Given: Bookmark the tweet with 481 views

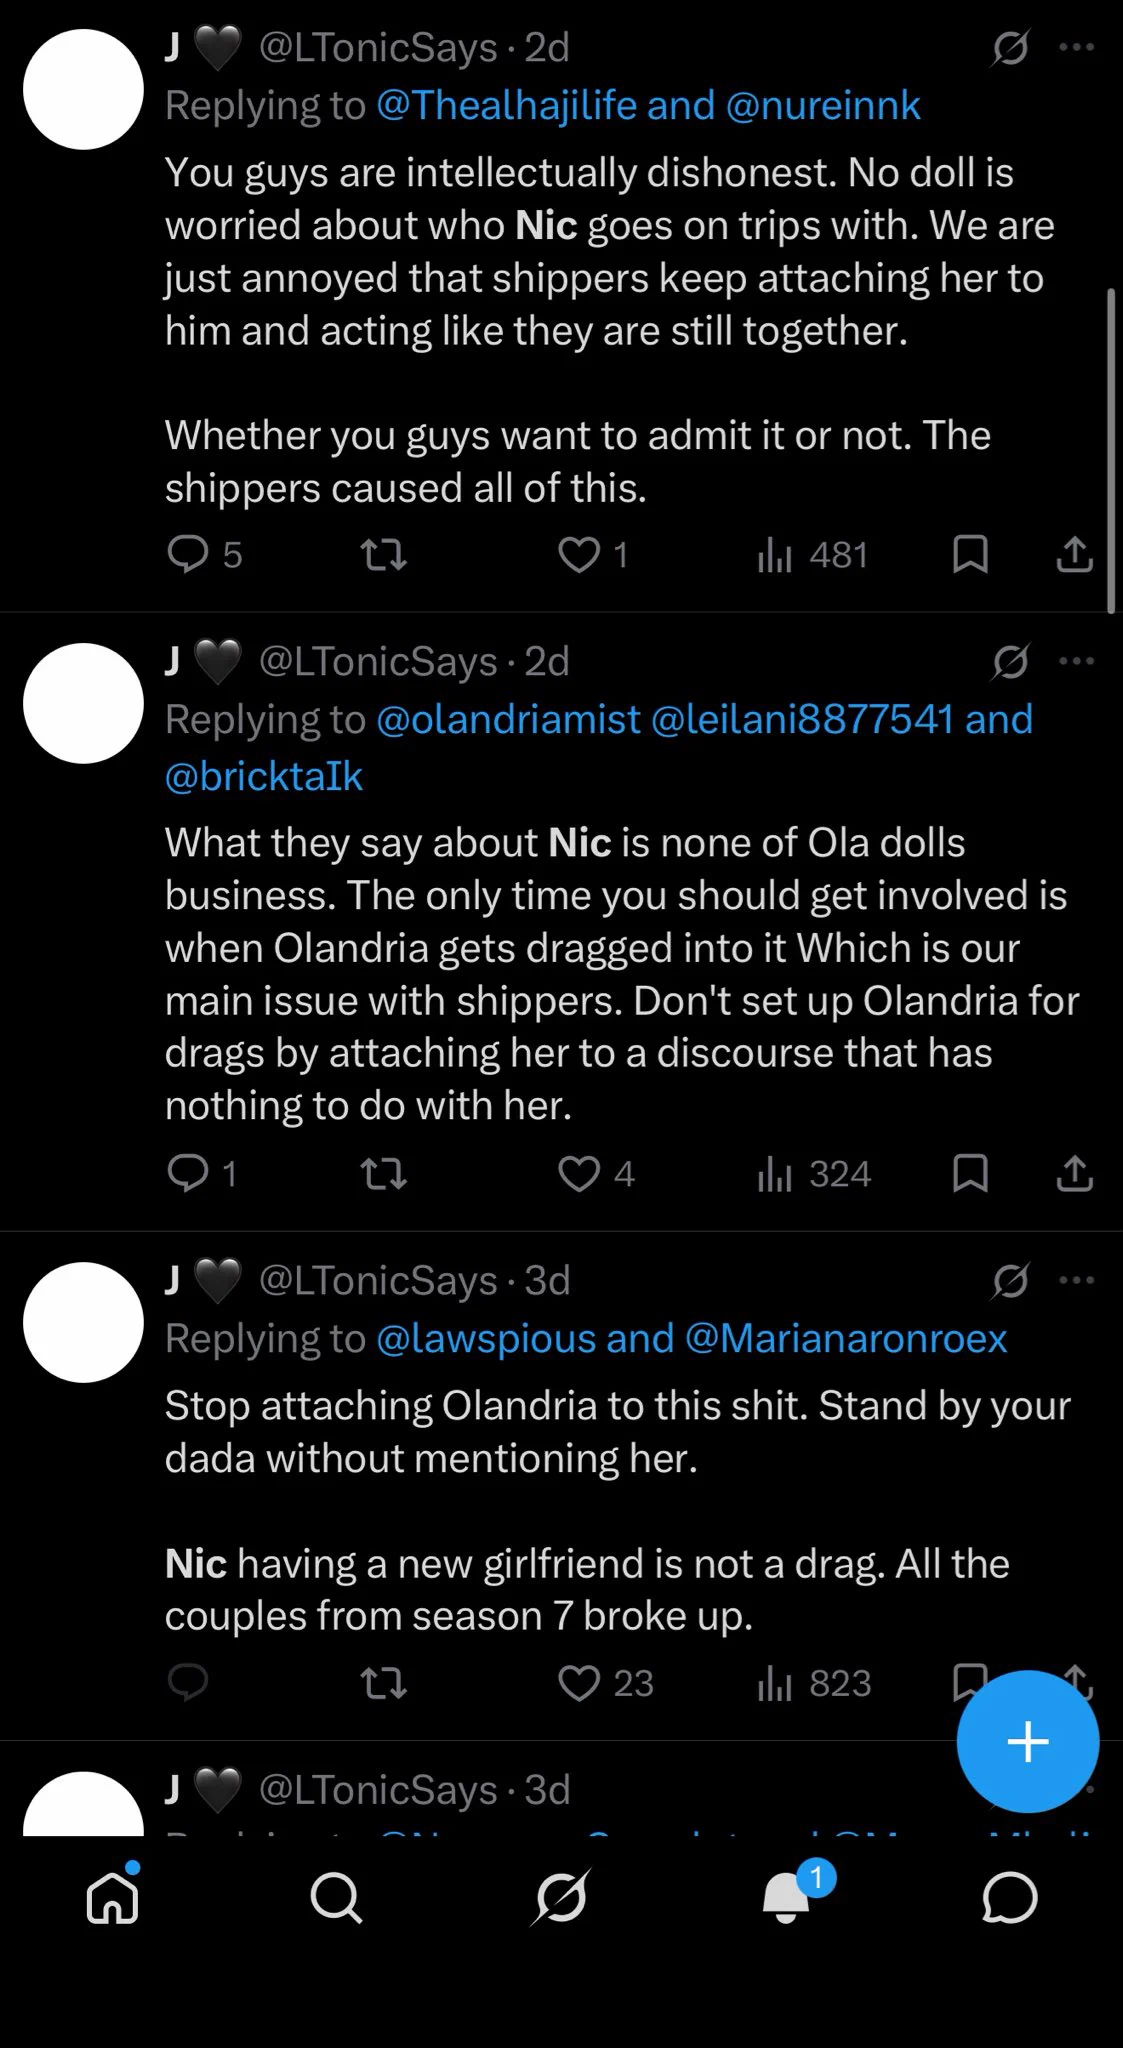Looking at the screenshot, I should pos(970,554).
